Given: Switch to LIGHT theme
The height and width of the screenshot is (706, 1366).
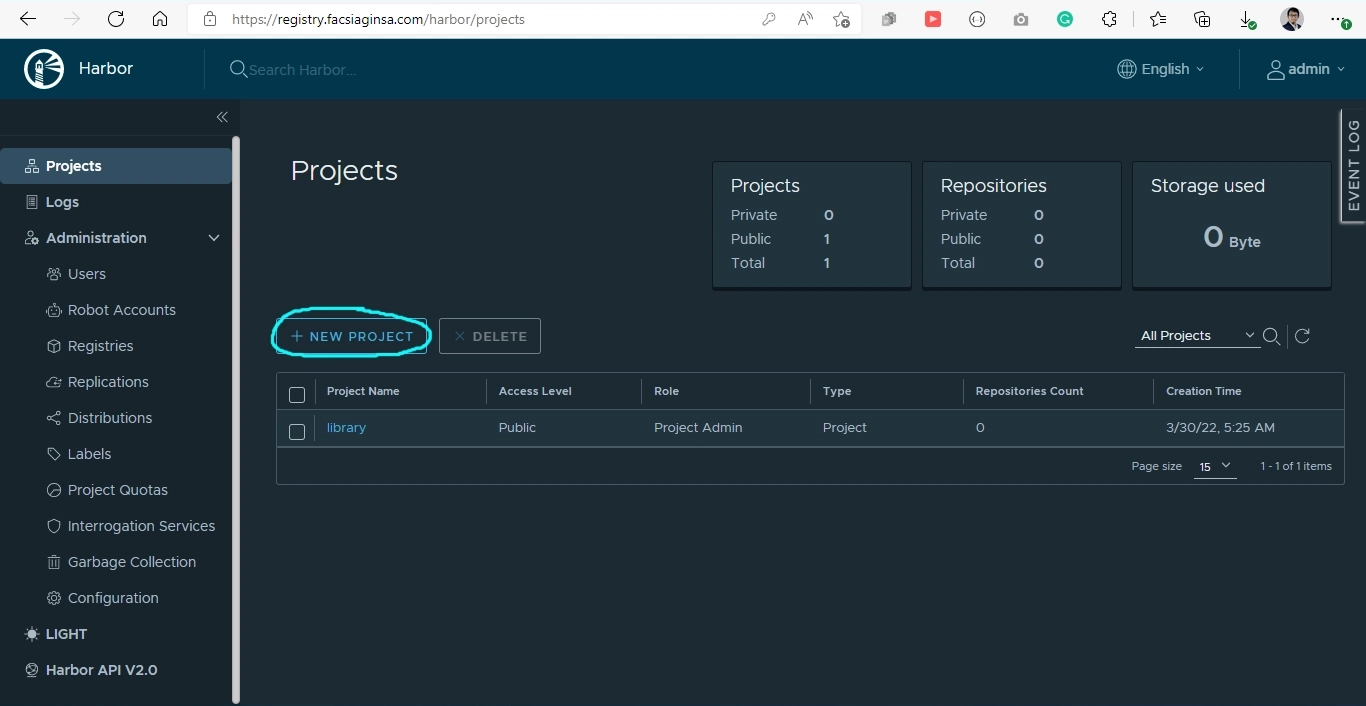Looking at the screenshot, I should click(x=56, y=634).
